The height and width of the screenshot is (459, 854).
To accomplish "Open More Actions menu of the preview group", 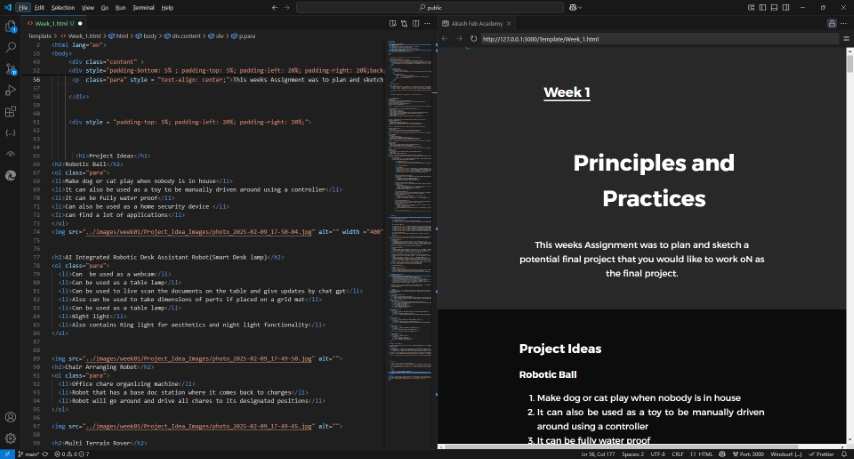I will 844,23.
